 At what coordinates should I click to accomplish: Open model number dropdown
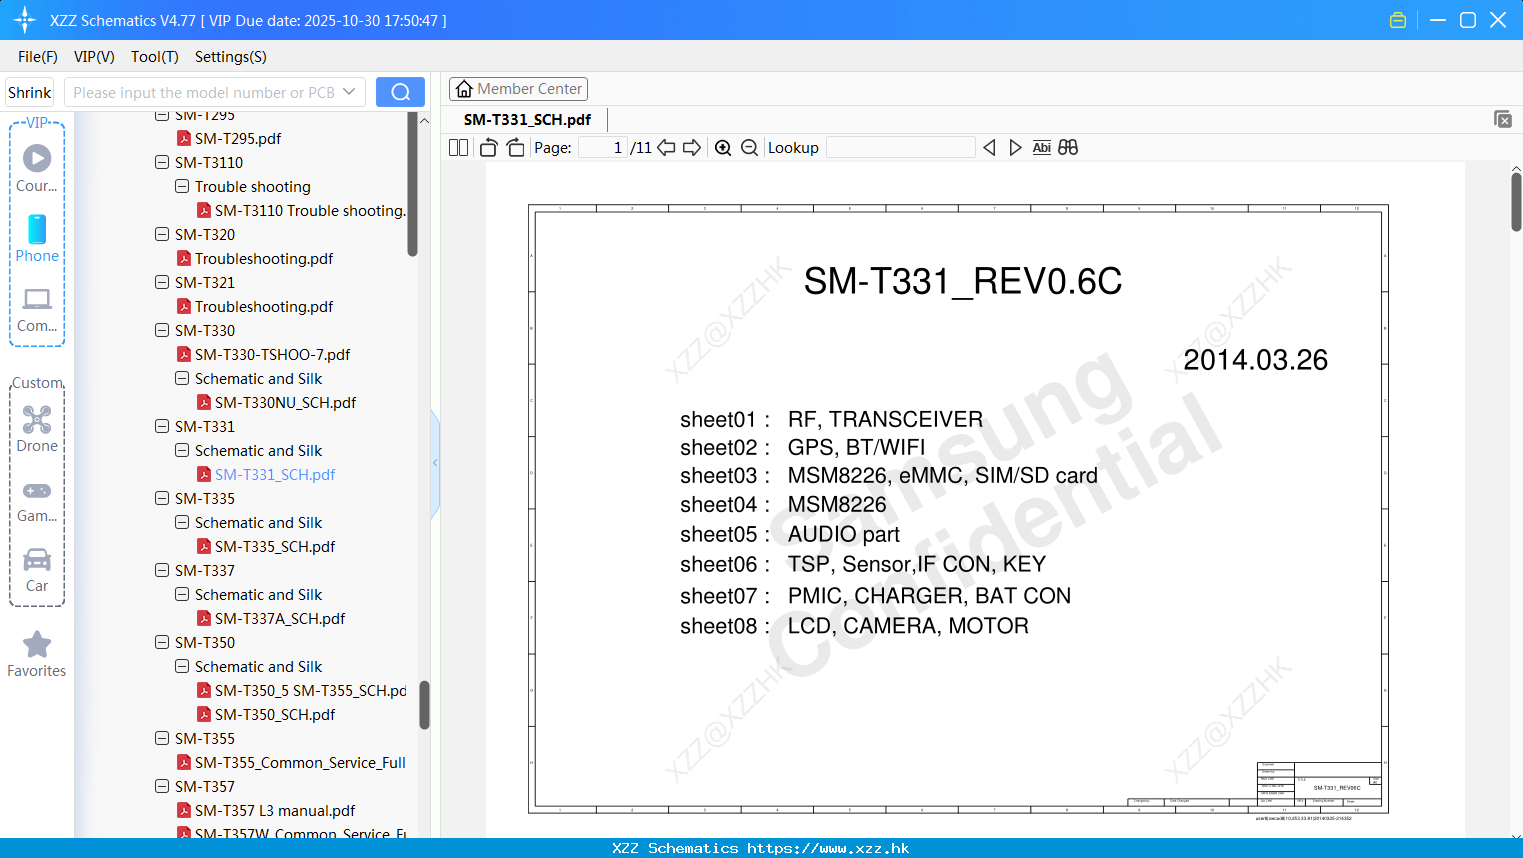click(349, 92)
